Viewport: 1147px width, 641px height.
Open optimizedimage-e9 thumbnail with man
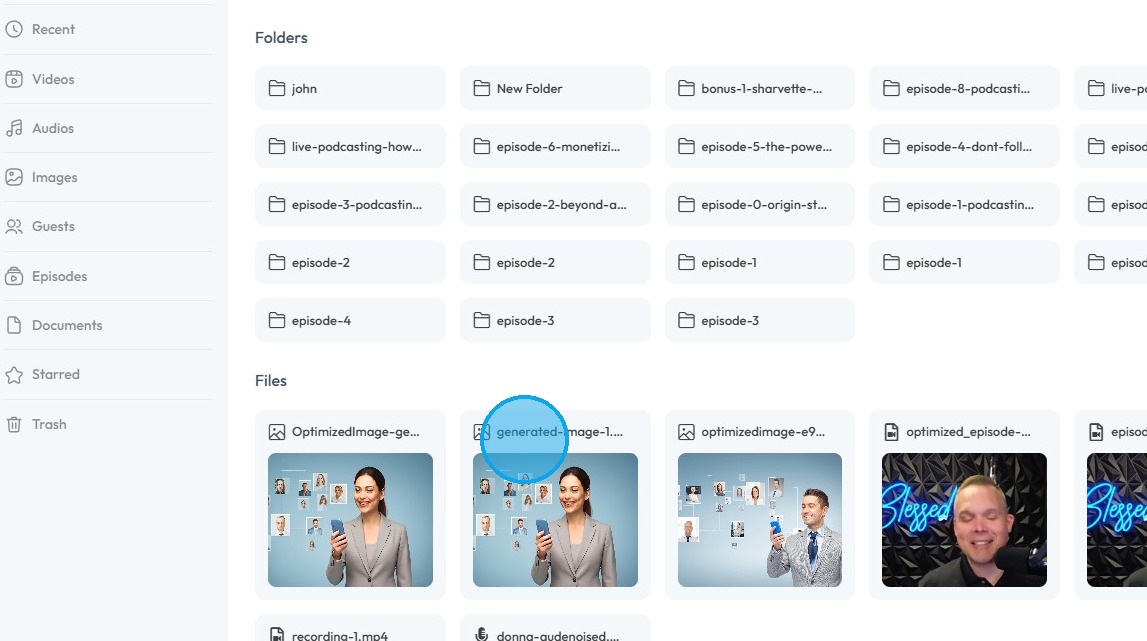(759, 520)
